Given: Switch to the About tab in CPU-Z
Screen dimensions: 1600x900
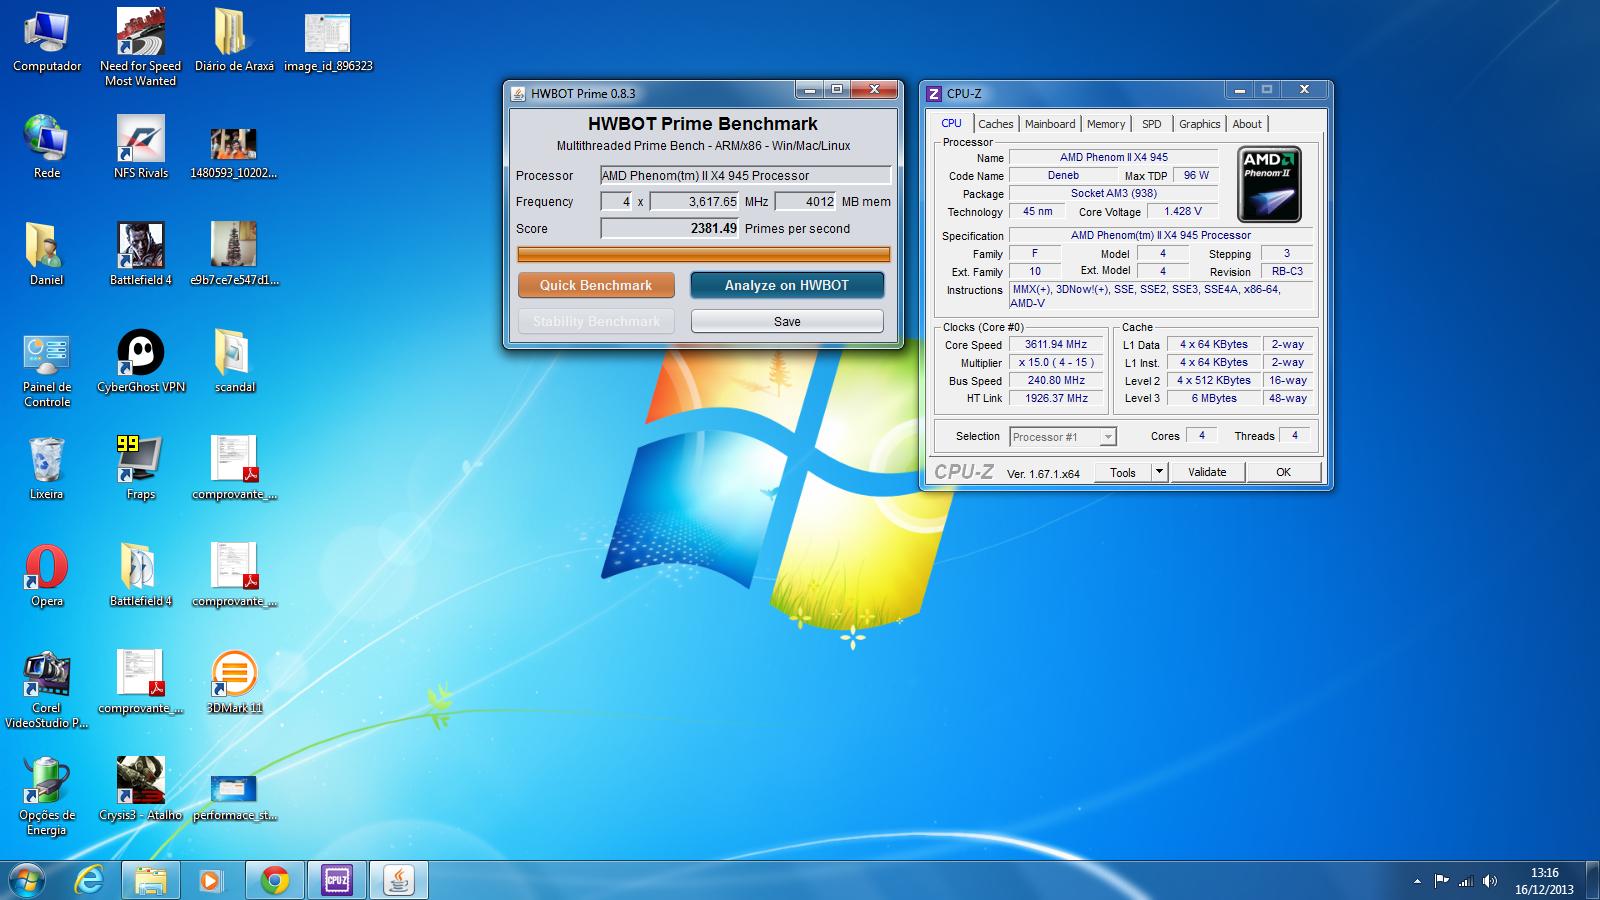Looking at the screenshot, I should coord(1247,124).
